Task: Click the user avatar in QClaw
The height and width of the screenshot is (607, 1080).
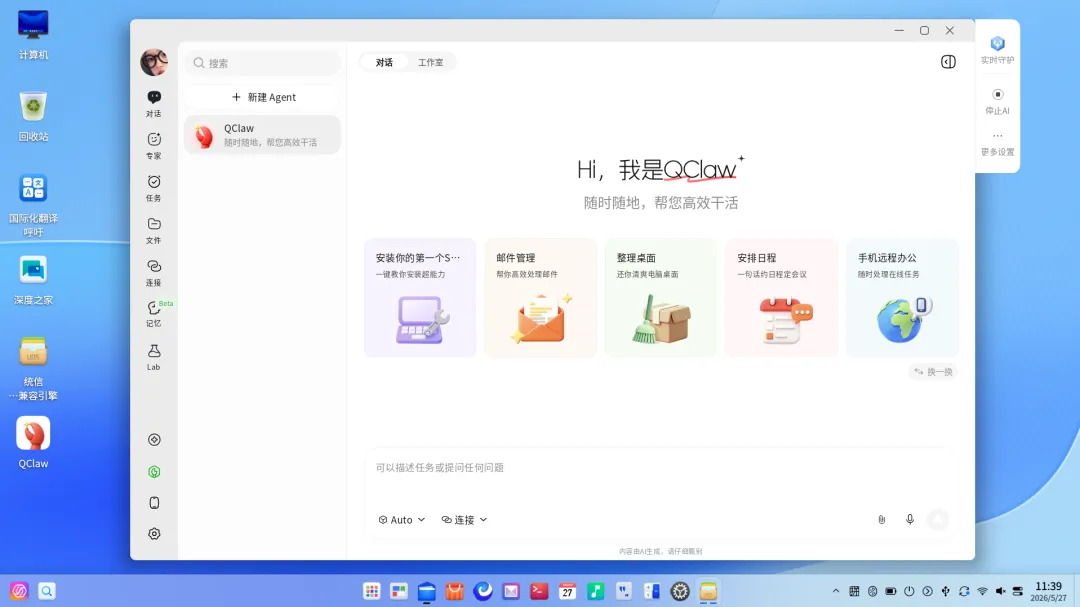Action: coord(154,62)
